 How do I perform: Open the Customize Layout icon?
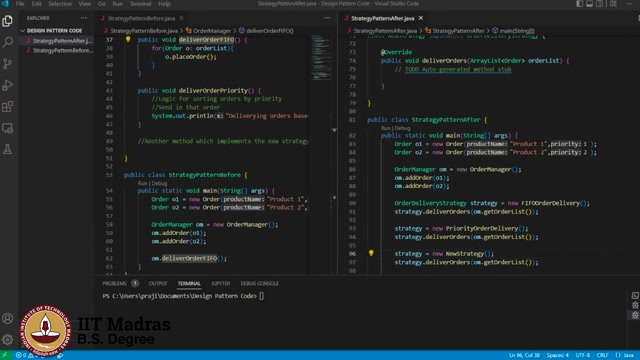[x=613, y=4]
